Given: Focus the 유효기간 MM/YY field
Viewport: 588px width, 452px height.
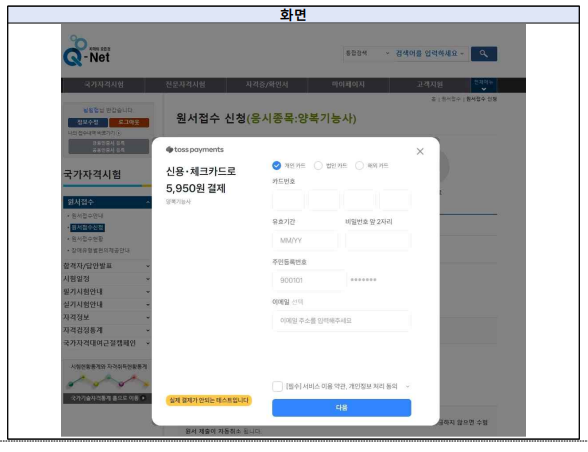Looking at the screenshot, I should (x=305, y=240).
